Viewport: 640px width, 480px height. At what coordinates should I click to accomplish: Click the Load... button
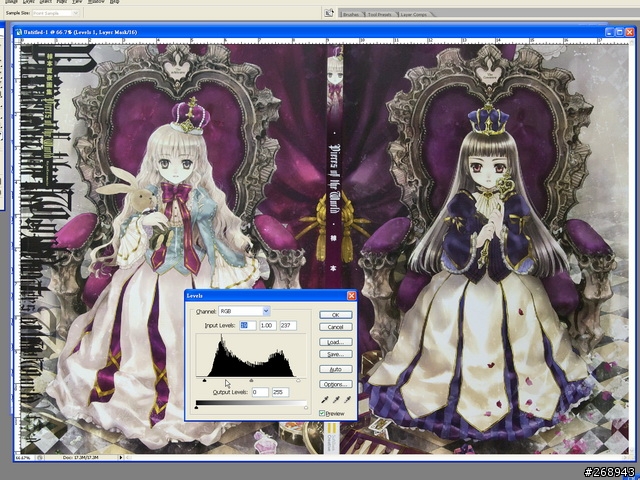click(336, 342)
